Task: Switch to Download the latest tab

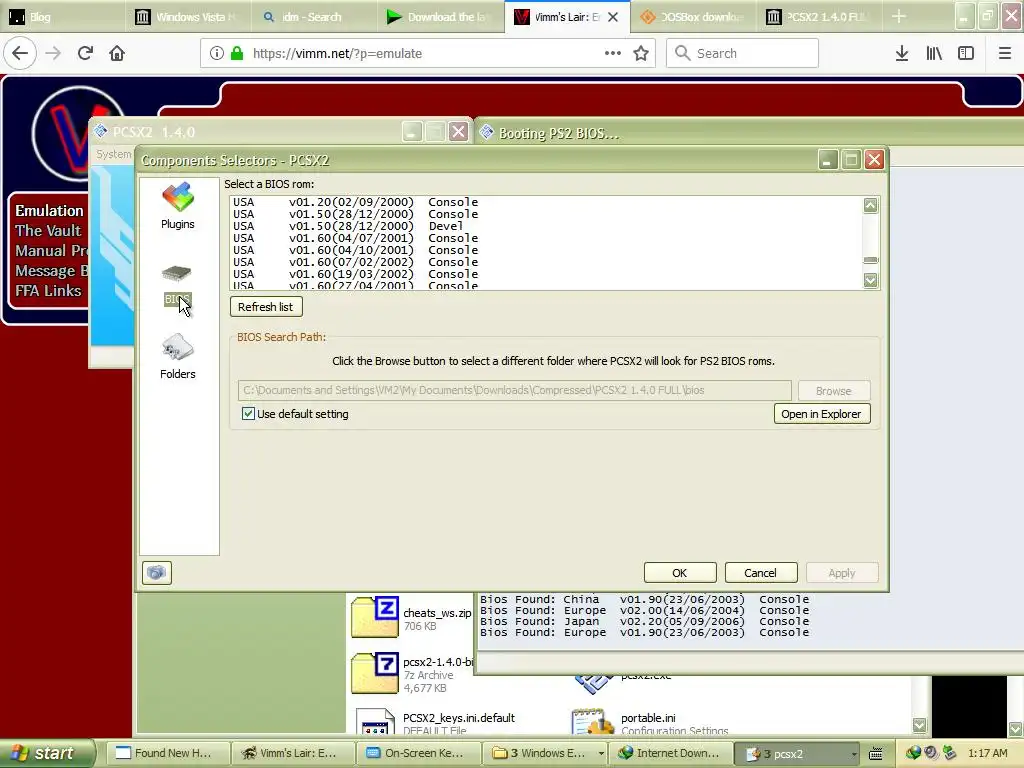Action: coord(440,17)
